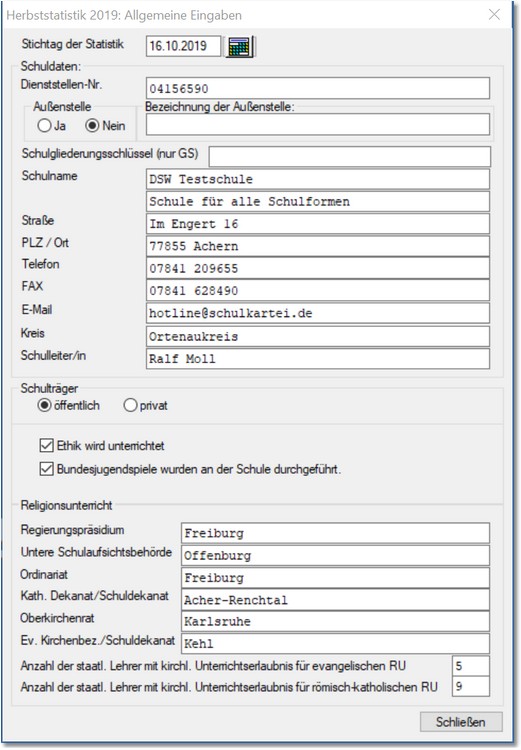
Task: Click the Stichtag der Statistik date field
Action: 183,46
